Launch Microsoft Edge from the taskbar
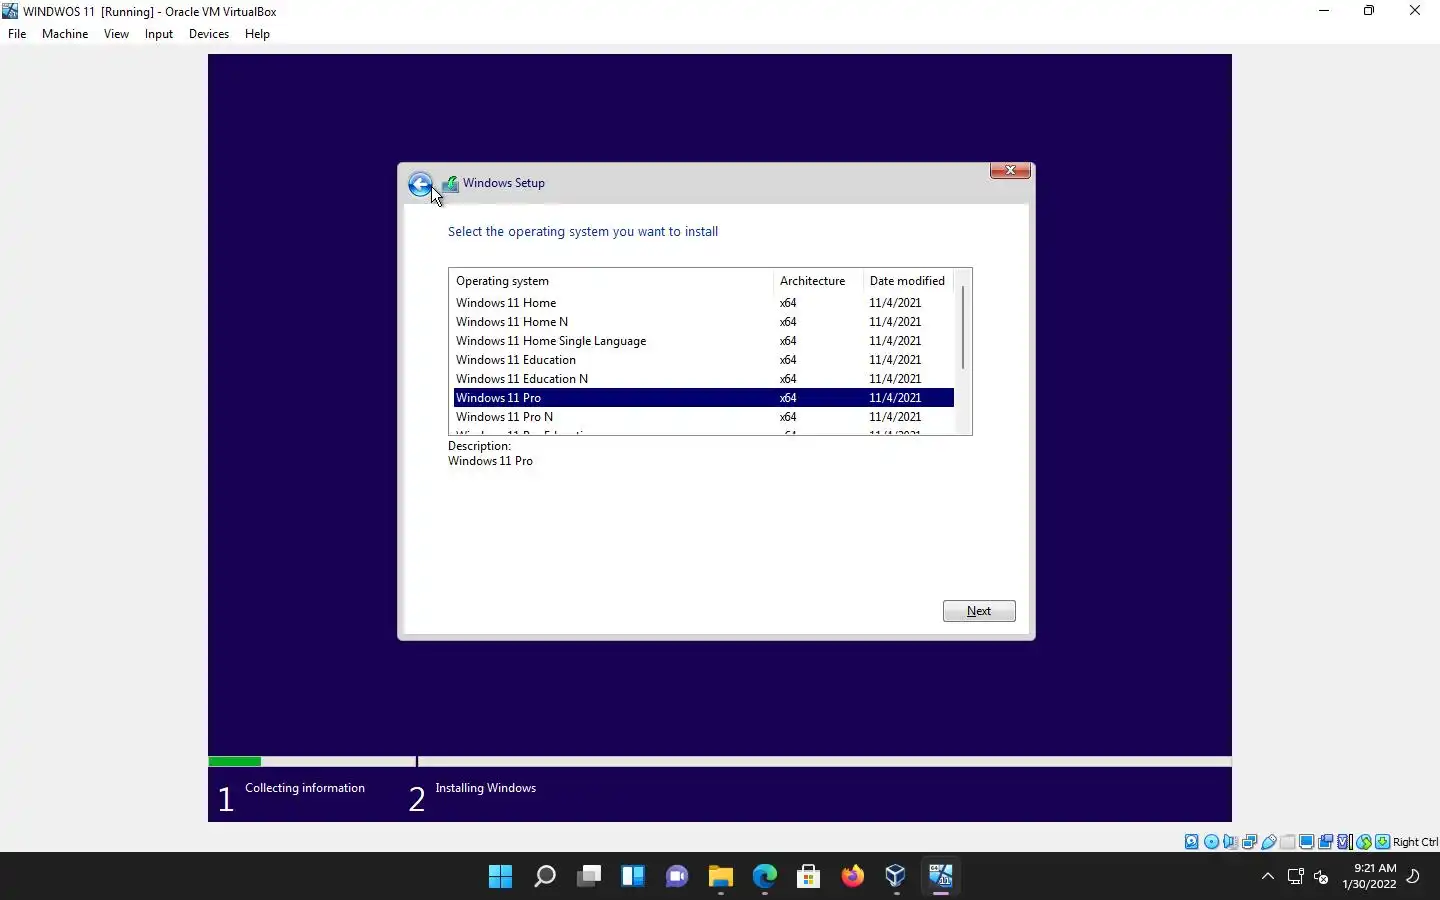This screenshot has width=1440, height=900. coord(765,877)
